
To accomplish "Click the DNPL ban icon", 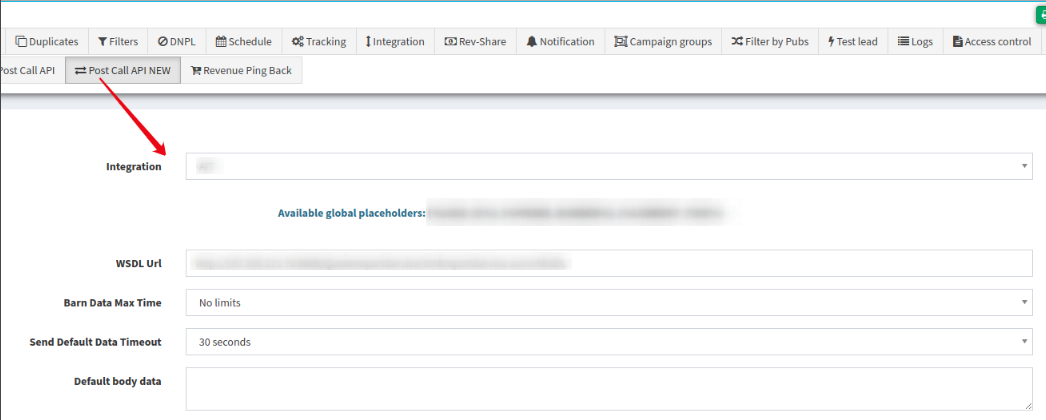I will (x=163, y=42).
